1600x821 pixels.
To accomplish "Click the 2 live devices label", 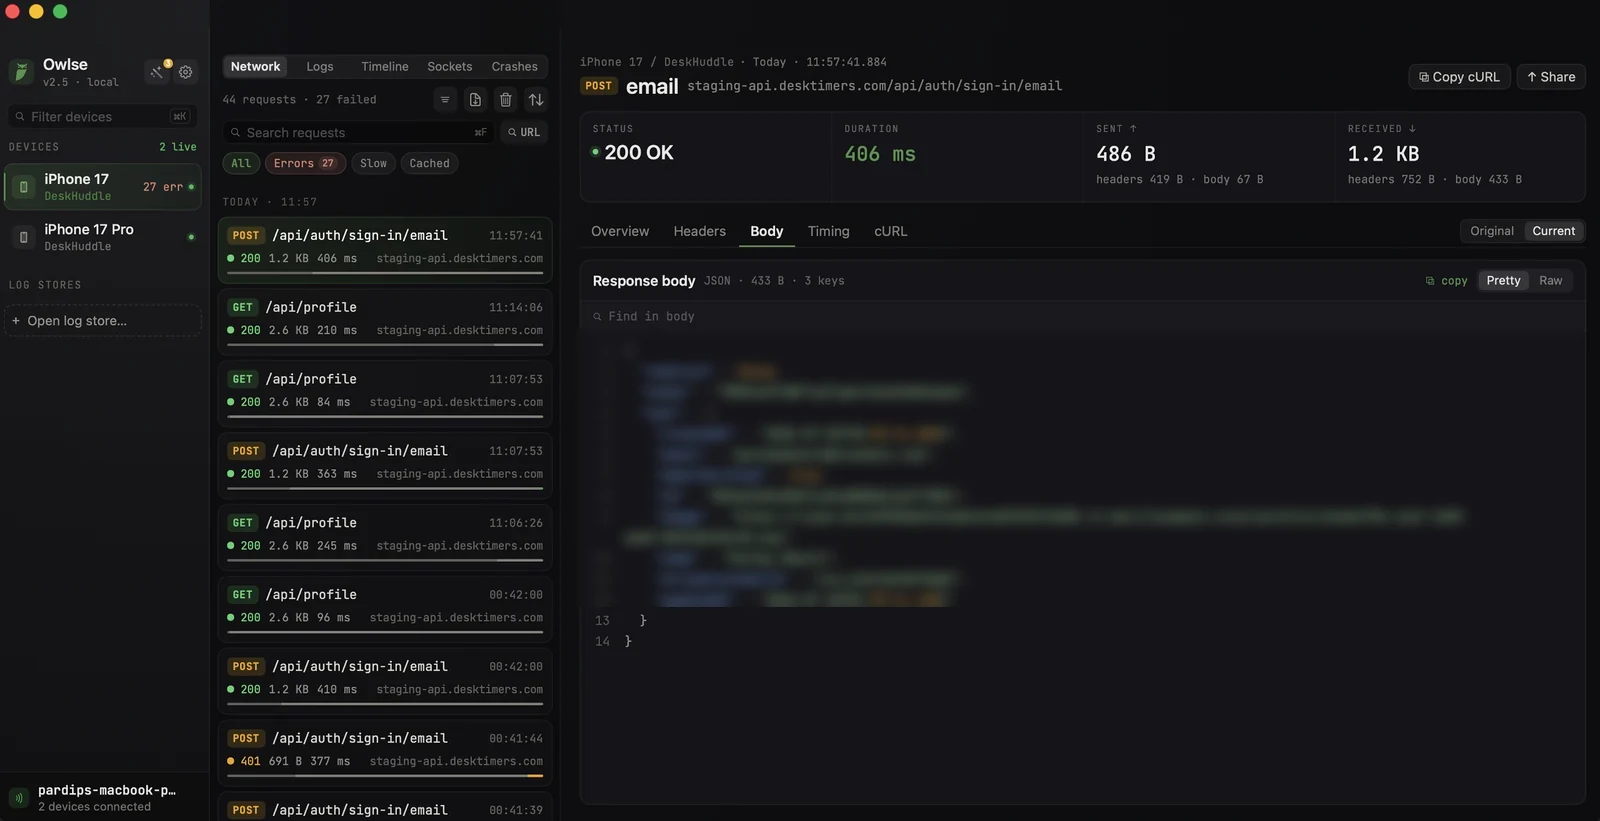I will pyautogui.click(x=178, y=147).
